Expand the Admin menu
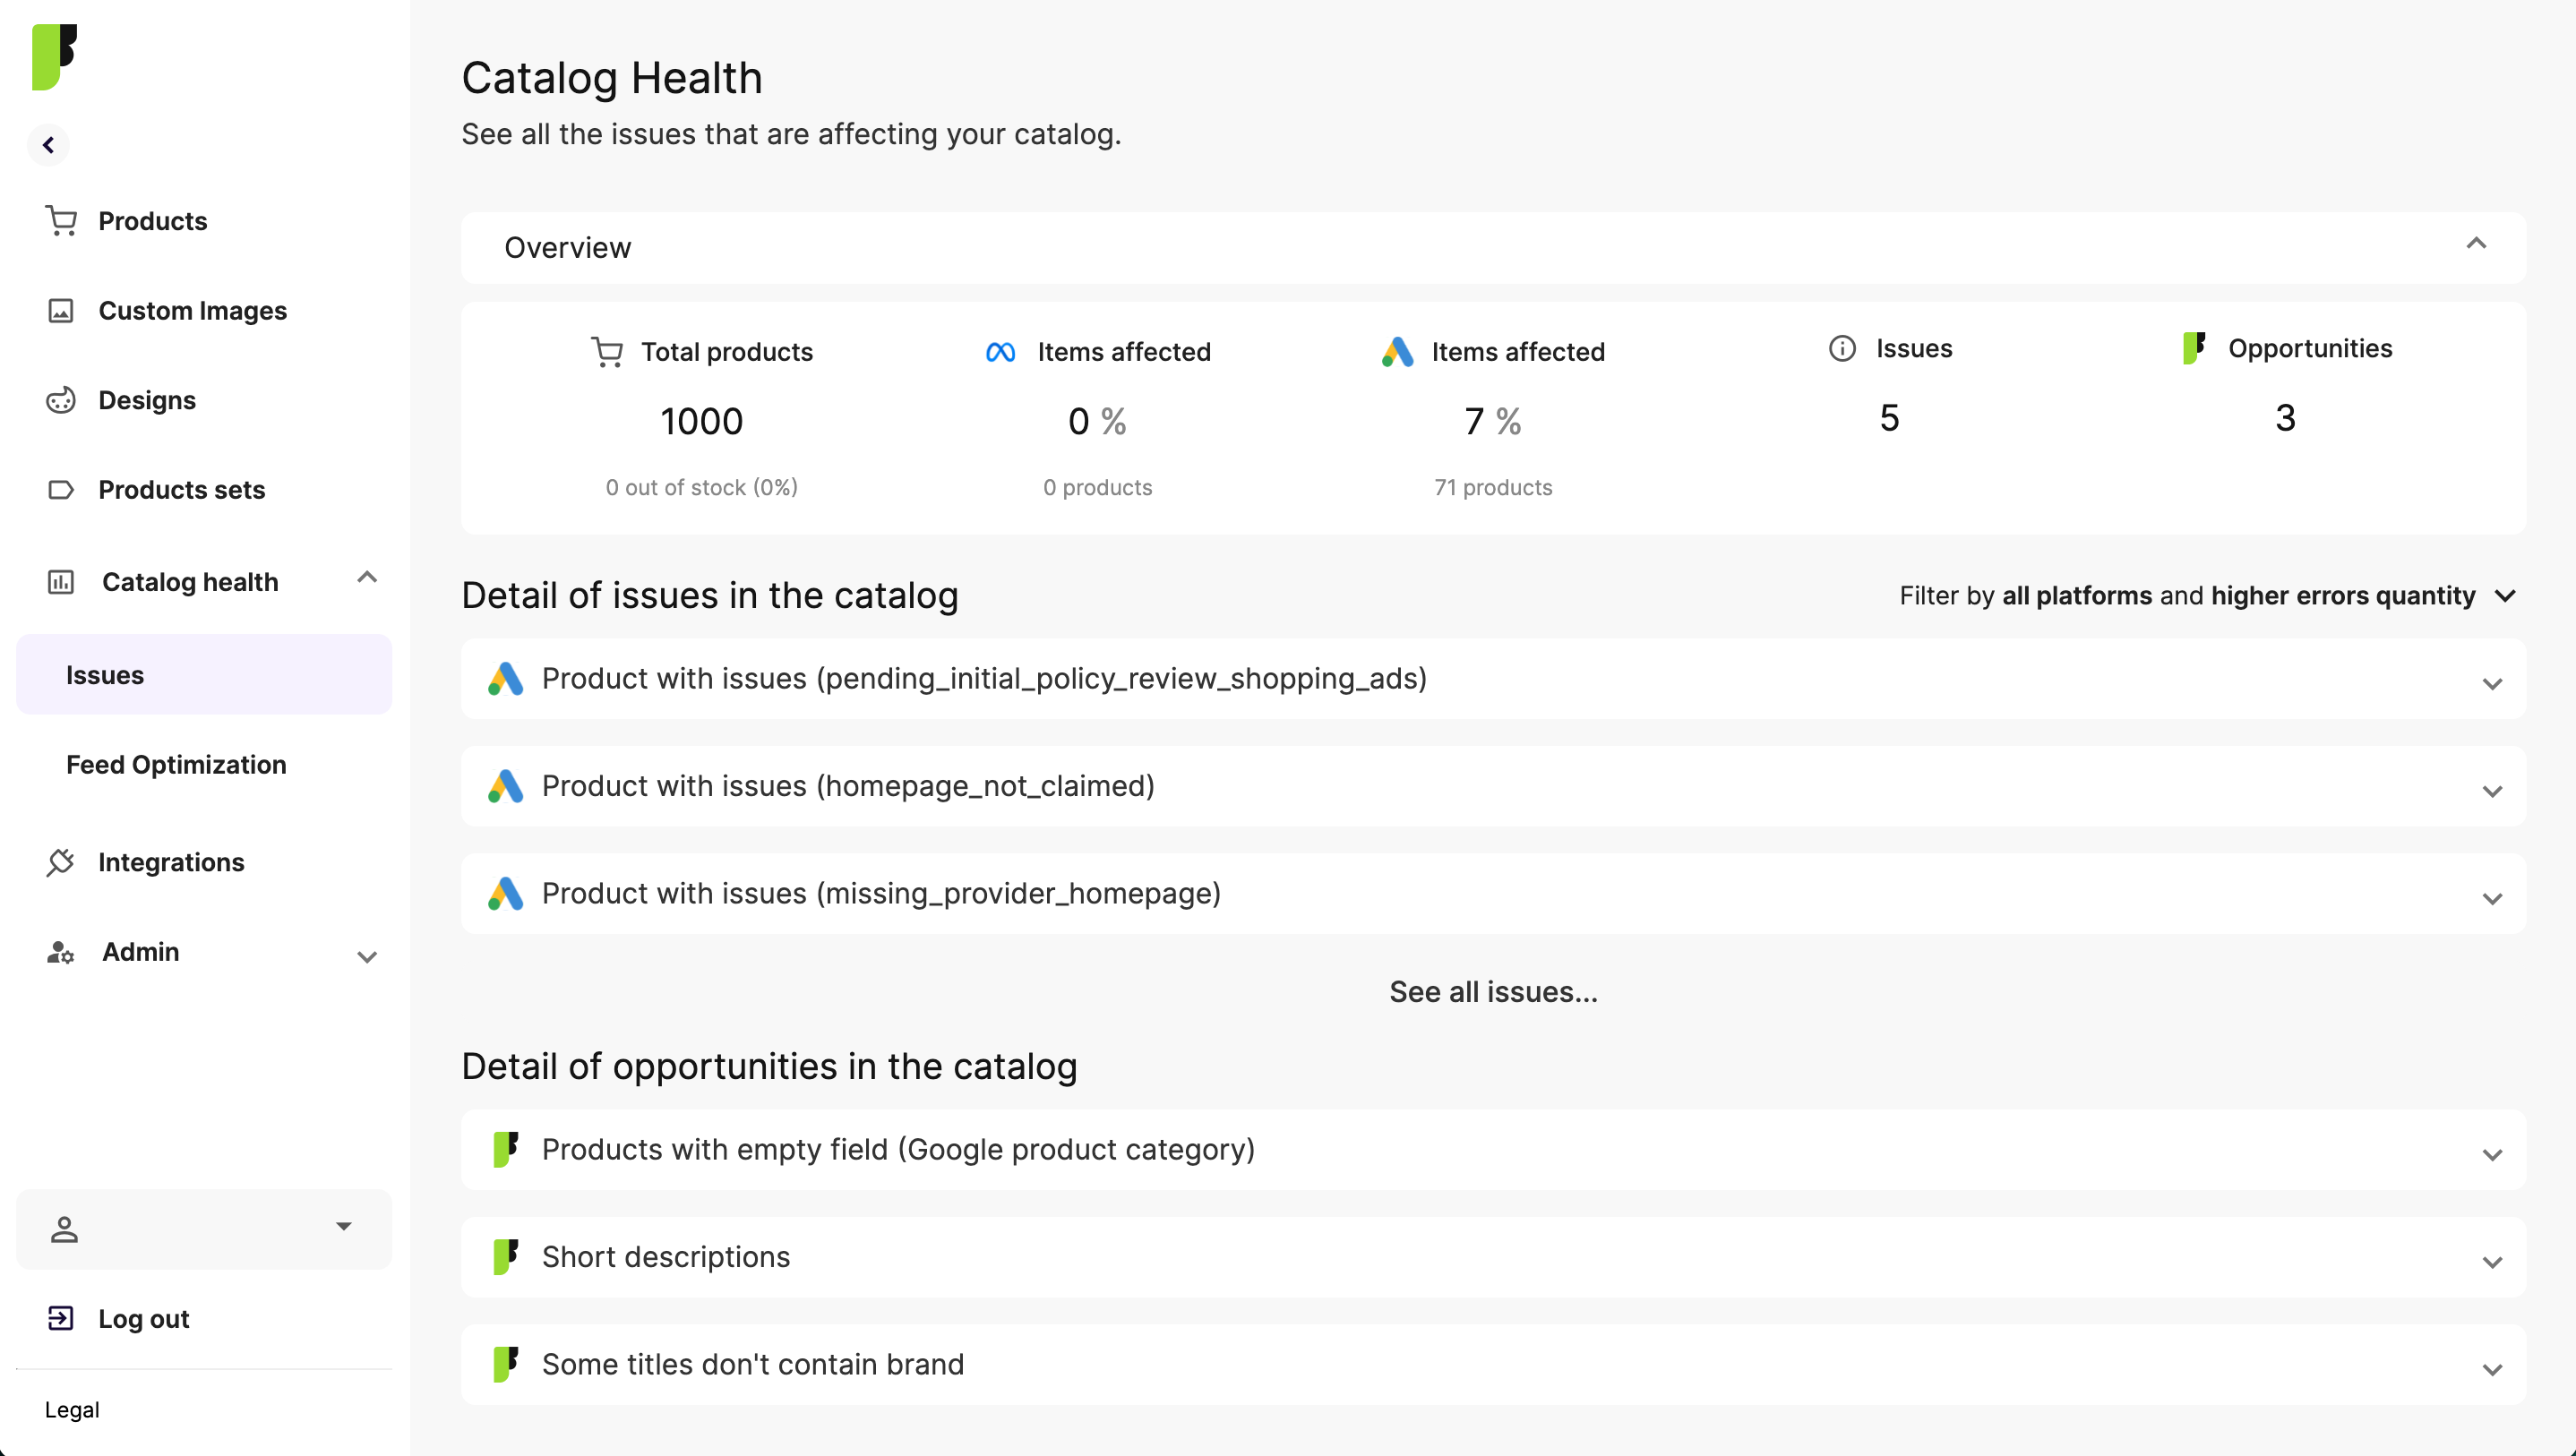2576x1456 pixels. click(366, 956)
